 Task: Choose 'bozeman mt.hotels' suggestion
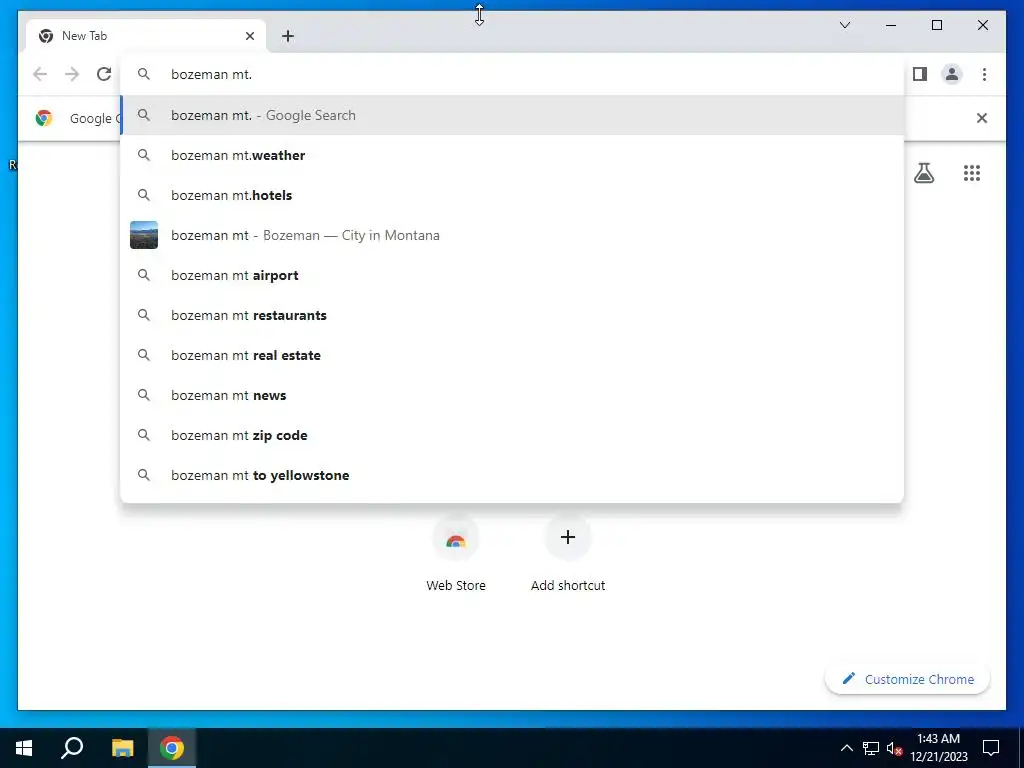point(512,195)
